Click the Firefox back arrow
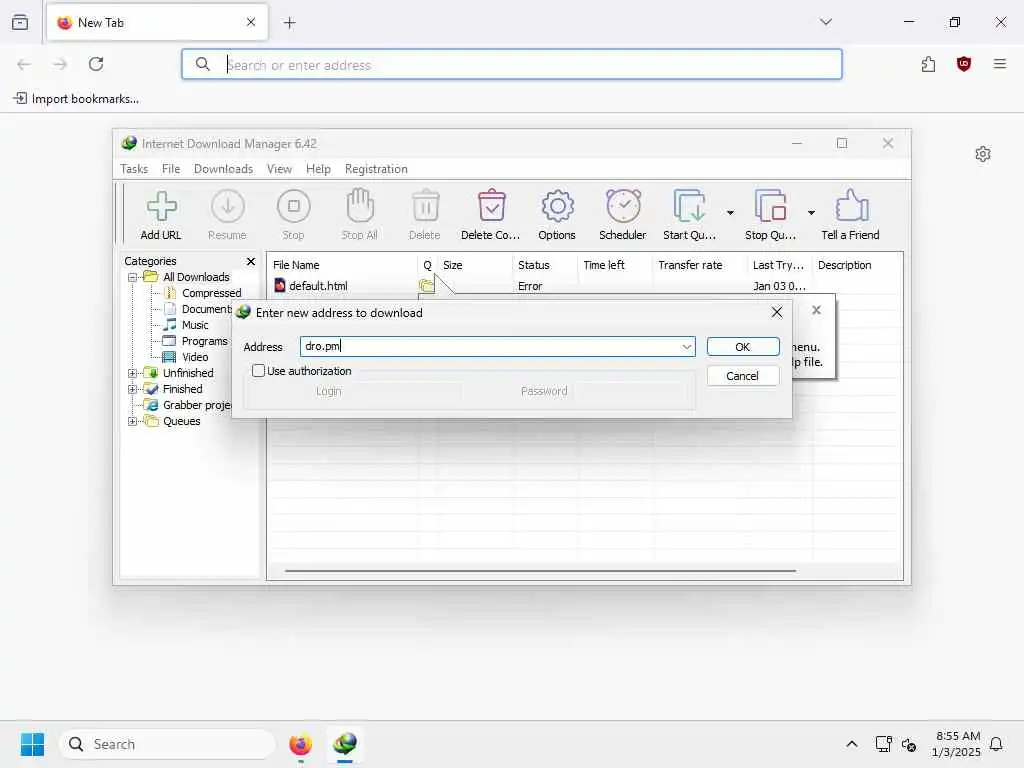The image size is (1024, 768). 24,64
